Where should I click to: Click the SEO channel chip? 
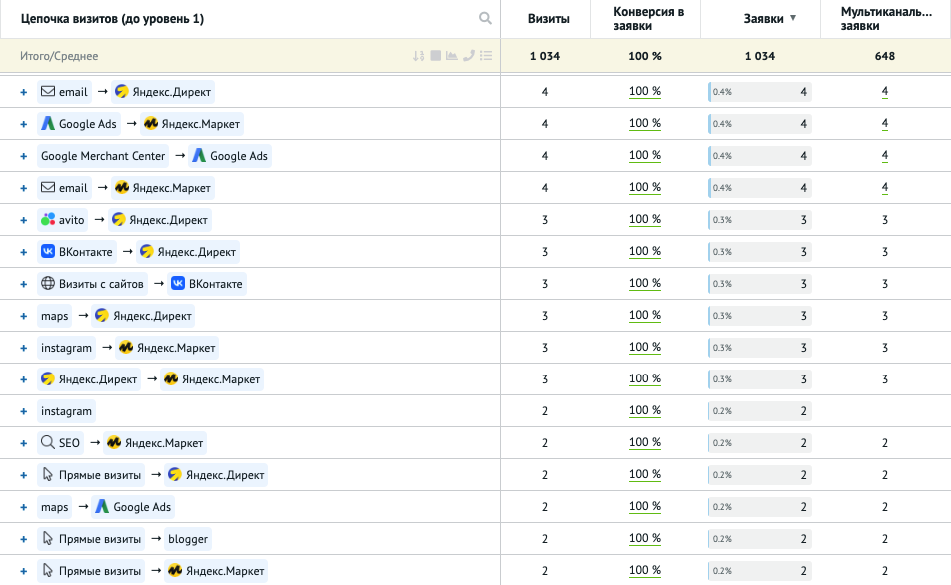click(61, 443)
